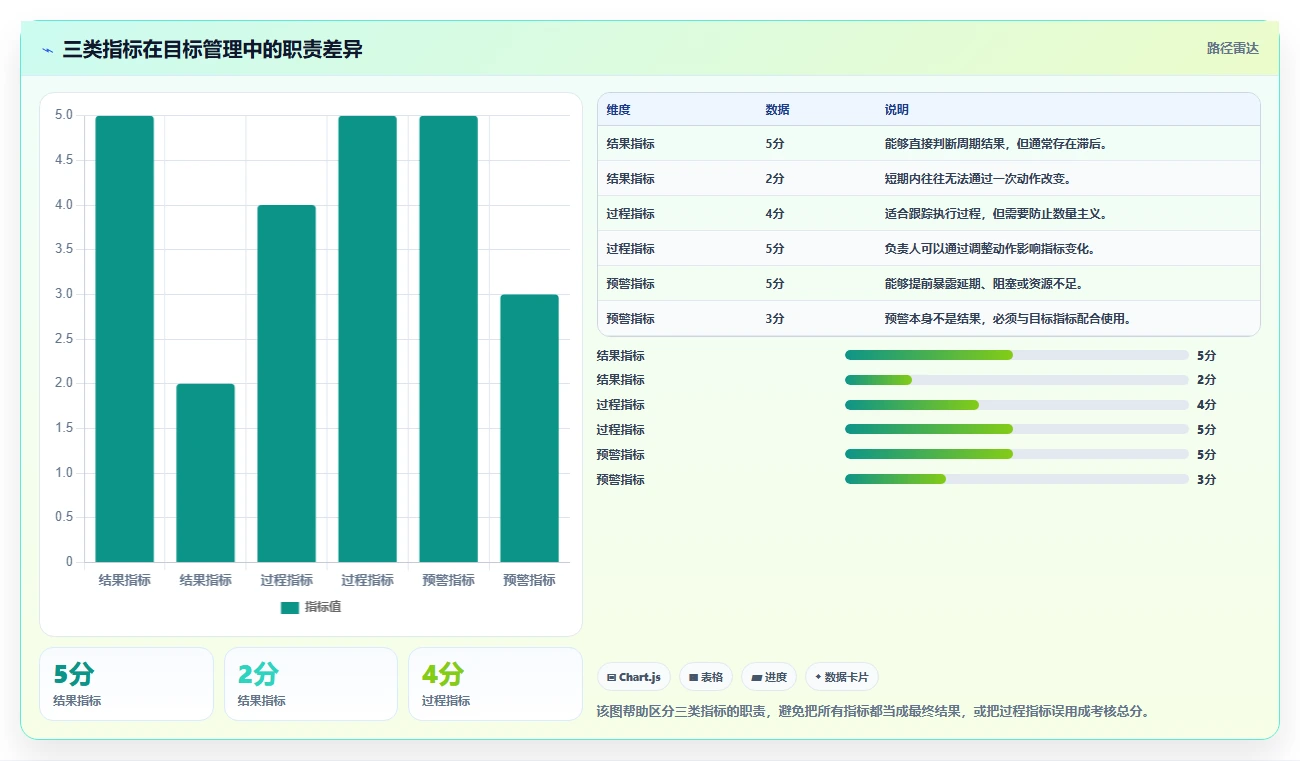1300x761 pixels.
Task: Select the 进度 tag
Action: 769,677
